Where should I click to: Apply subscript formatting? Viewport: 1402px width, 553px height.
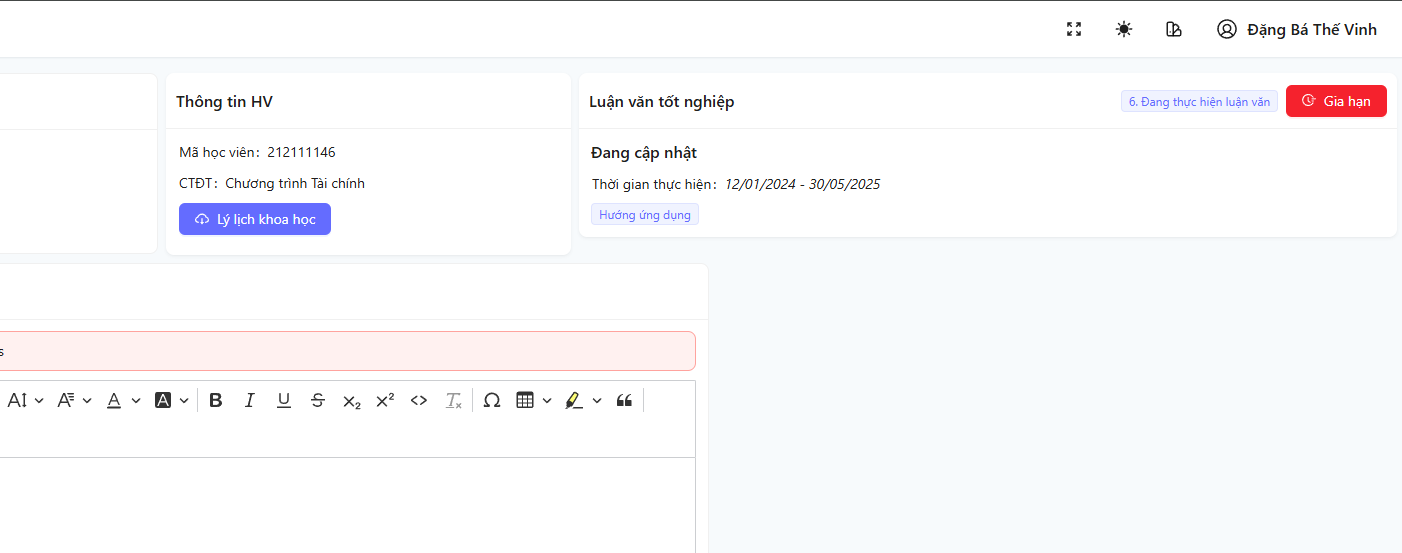pyautogui.click(x=351, y=401)
